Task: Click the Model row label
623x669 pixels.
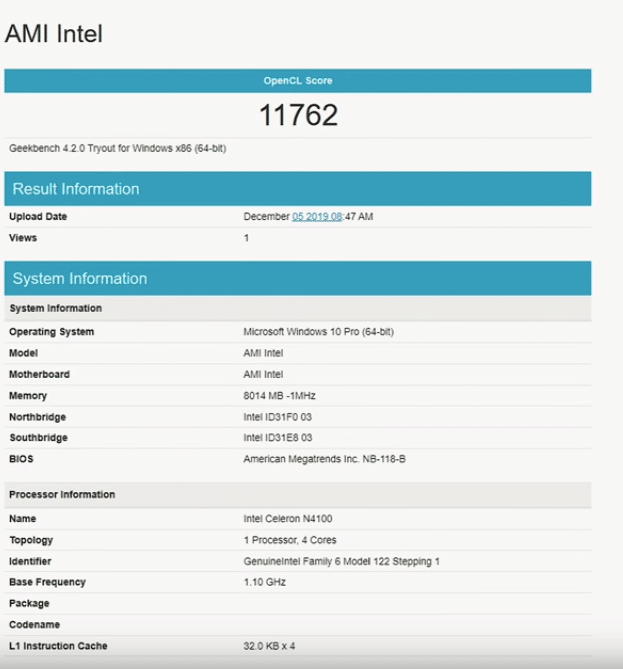Action: (23, 353)
